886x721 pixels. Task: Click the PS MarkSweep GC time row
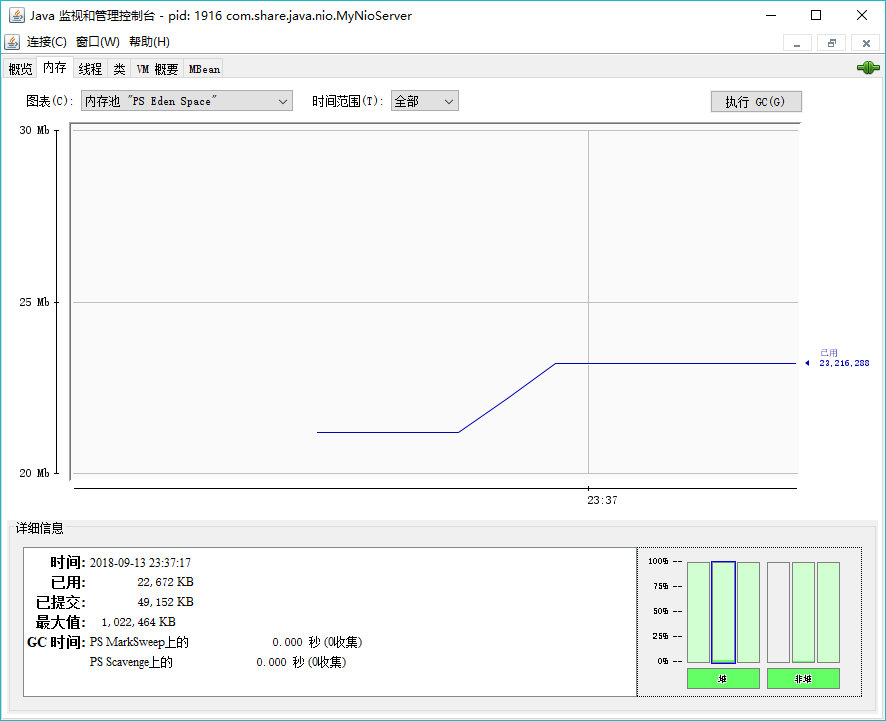(225, 642)
